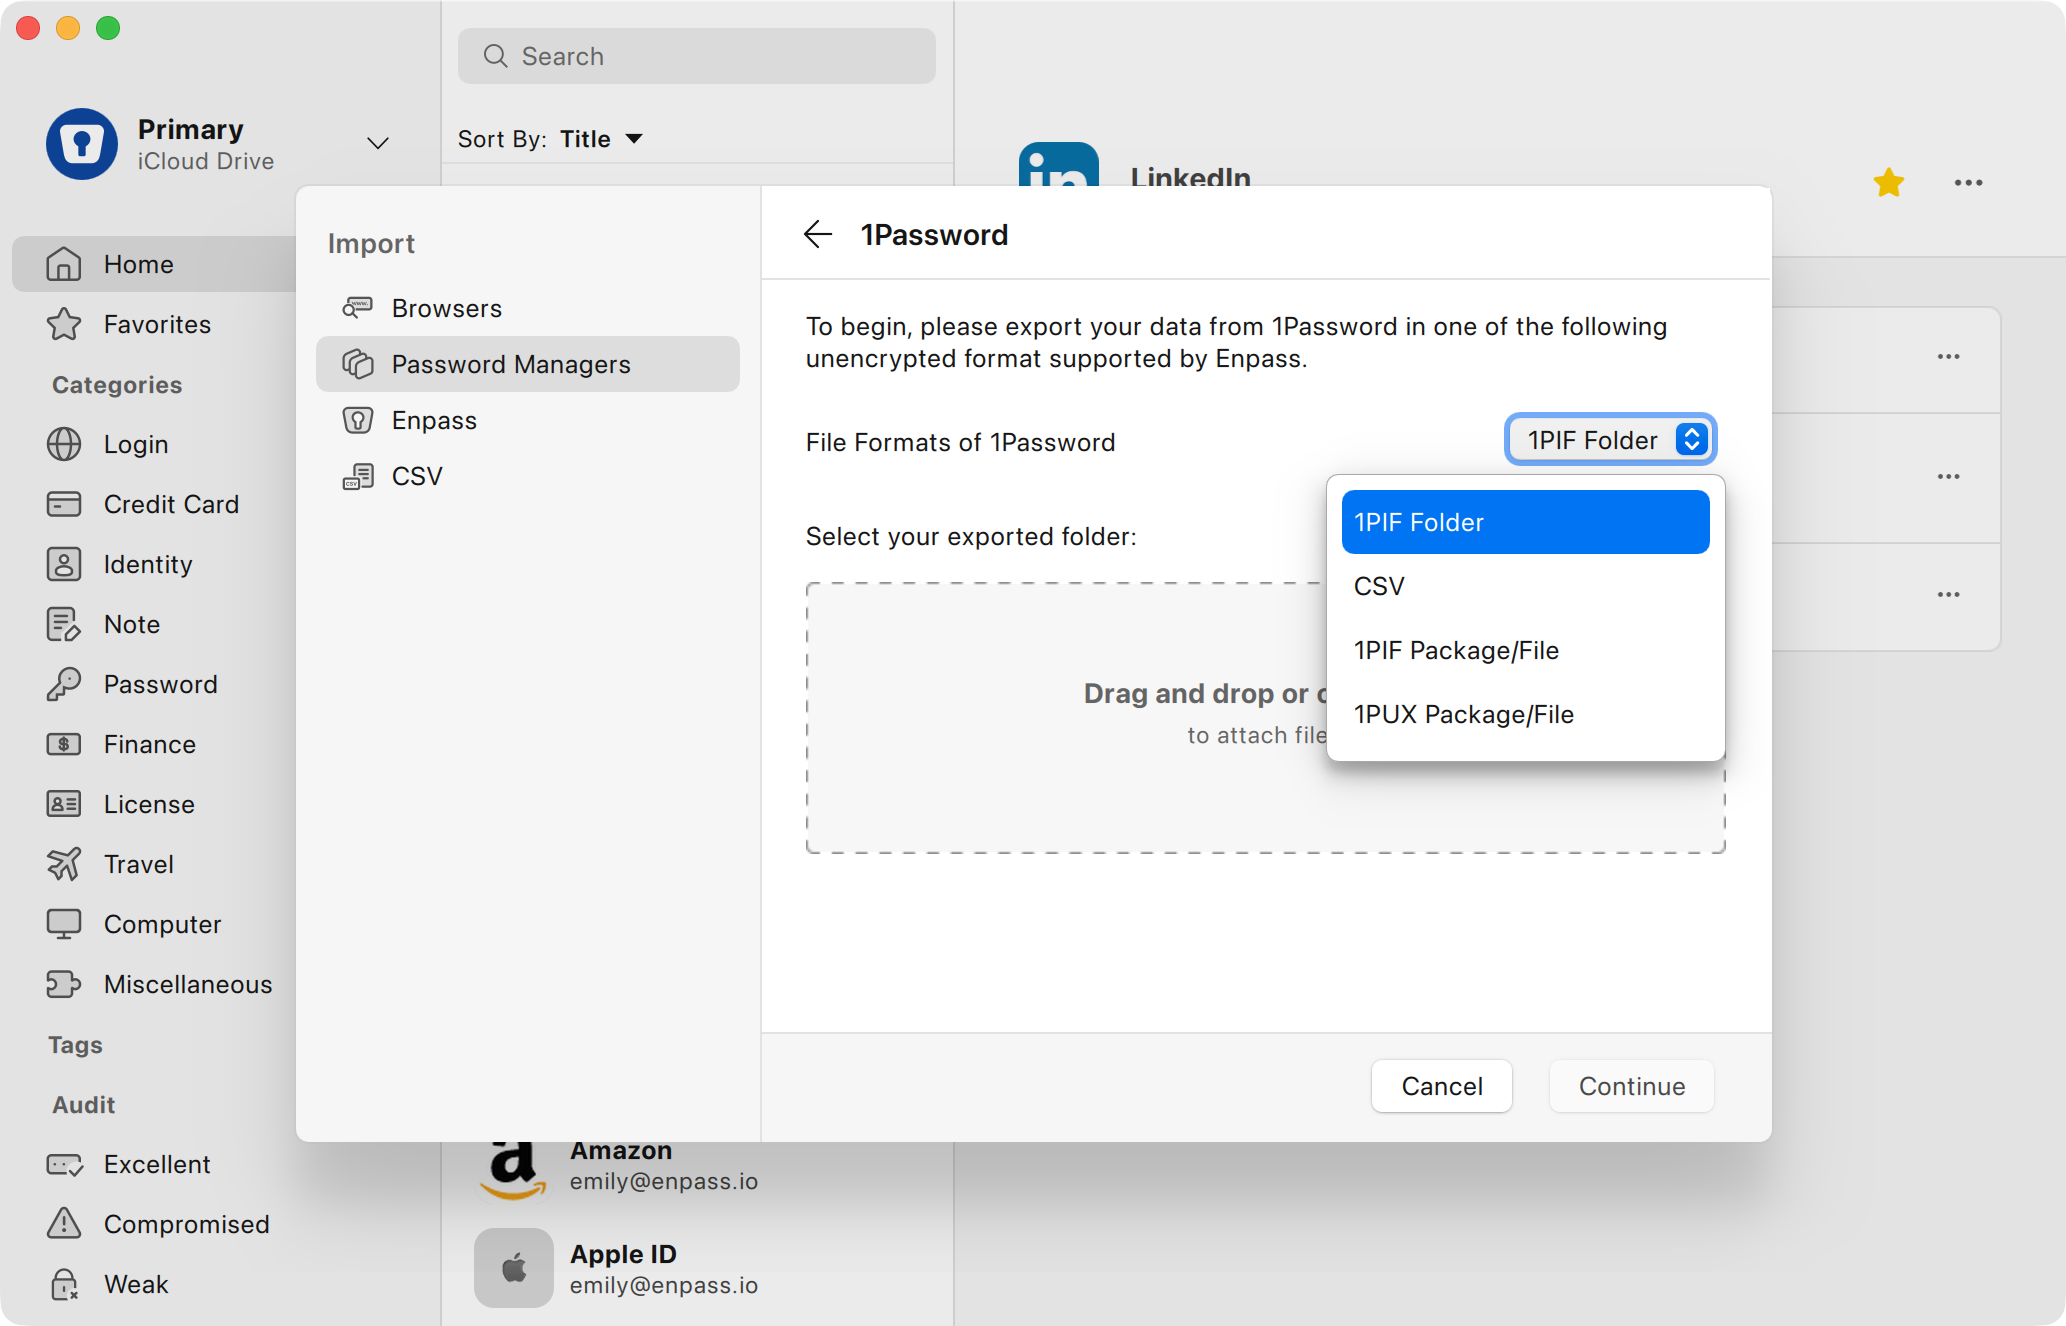Click the Search field
The image size is (2066, 1326).
click(697, 56)
